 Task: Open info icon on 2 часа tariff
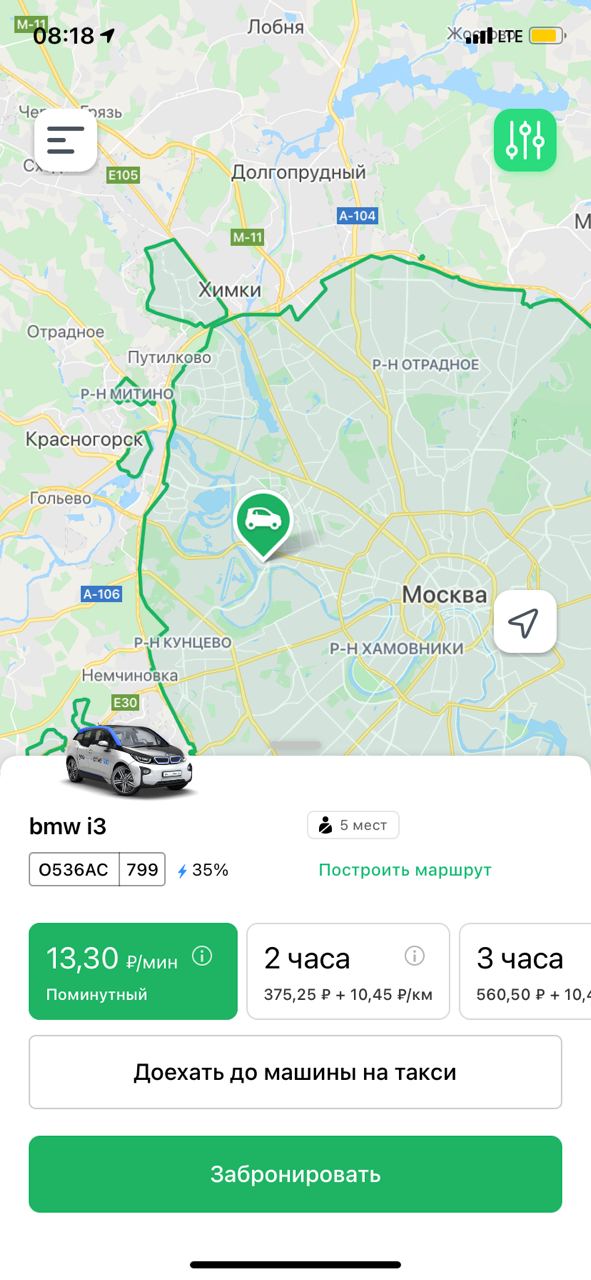pyautogui.click(x=414, y=957)
